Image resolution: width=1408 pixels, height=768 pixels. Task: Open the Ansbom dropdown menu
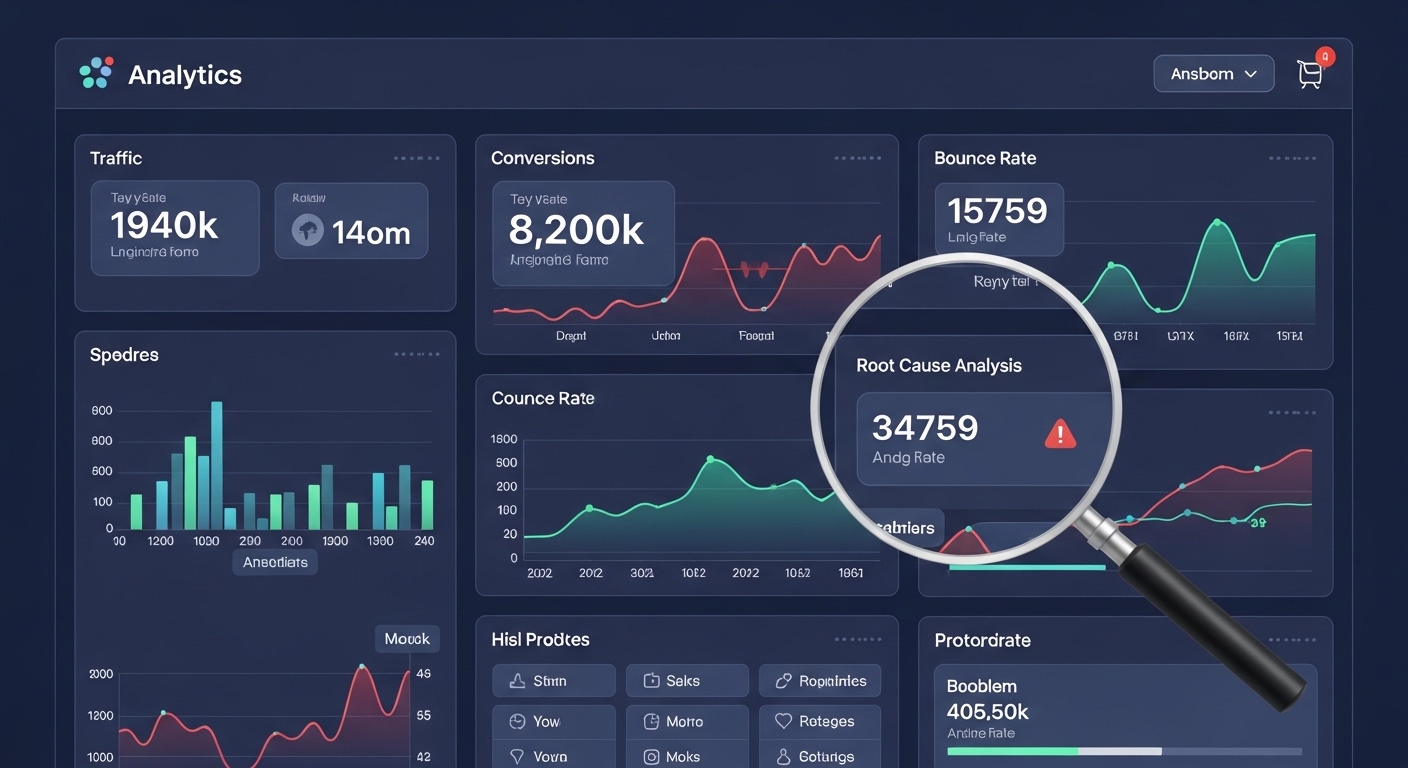[1213, 74]
